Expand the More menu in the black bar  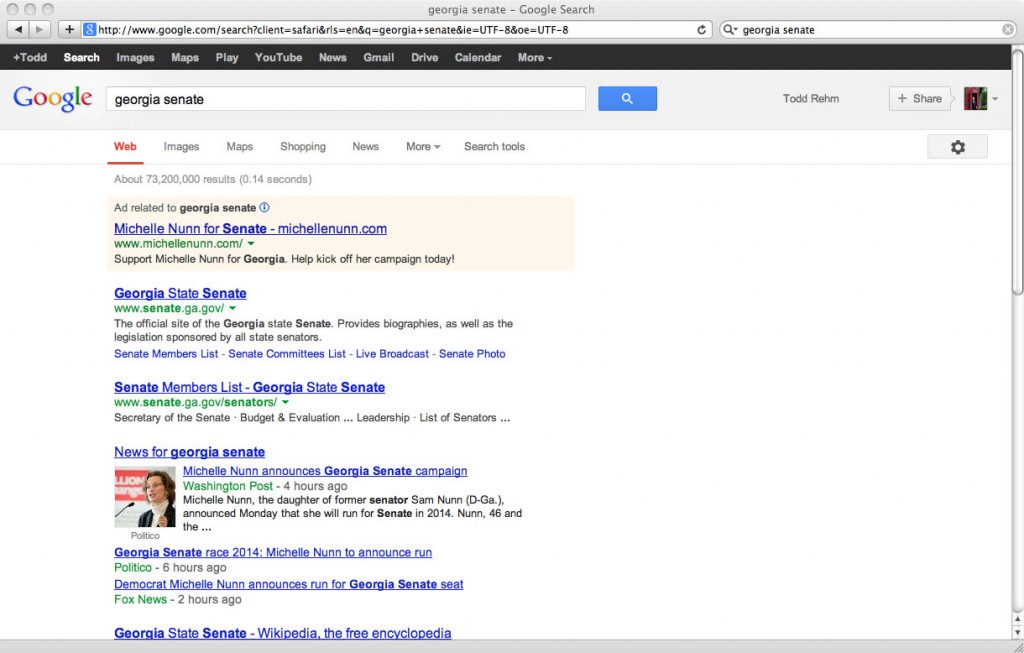535,57
